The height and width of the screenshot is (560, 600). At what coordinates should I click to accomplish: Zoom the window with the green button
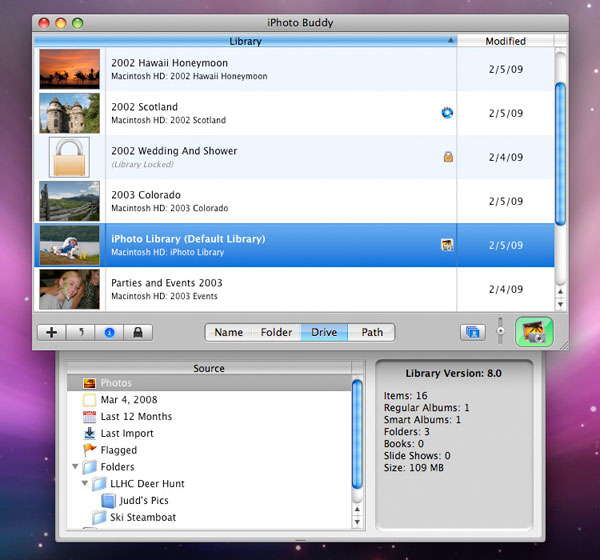(78, 23)
